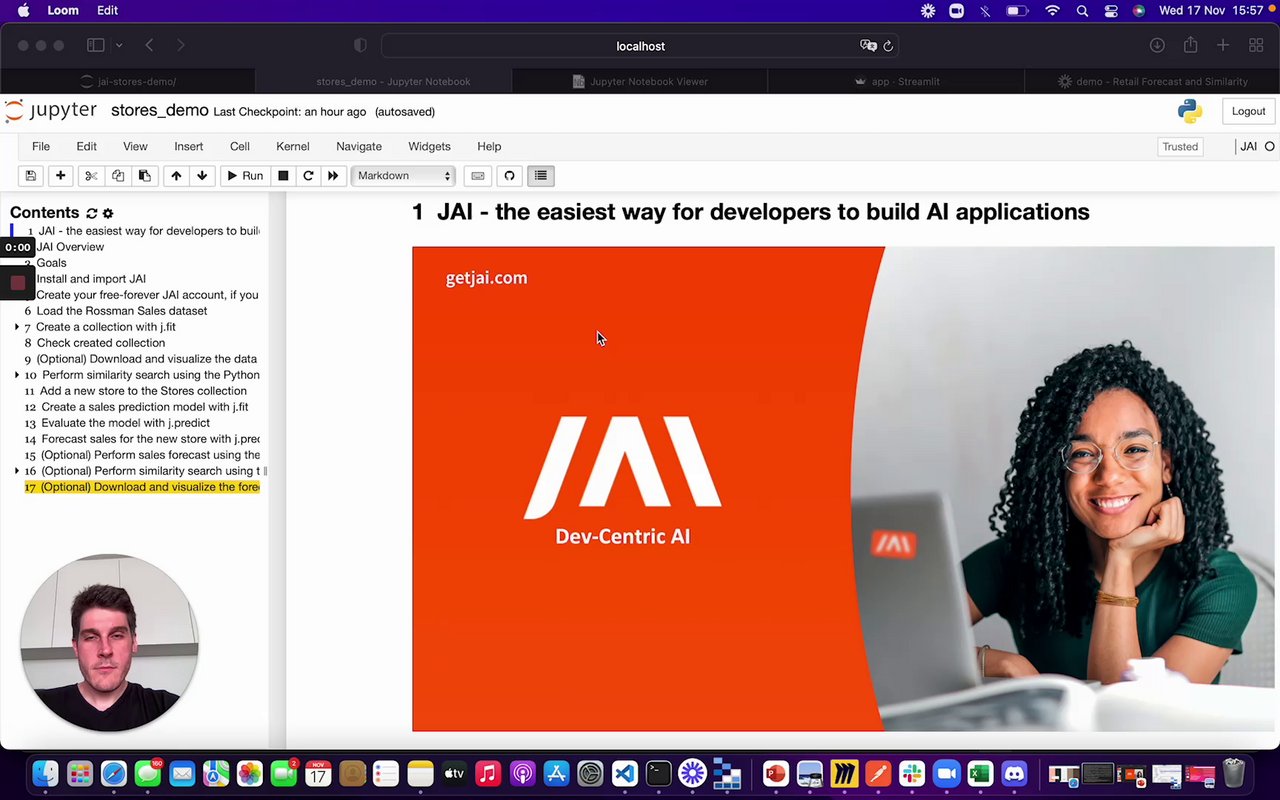Toggle the Table of Contents sidebar button

(541, 176)
